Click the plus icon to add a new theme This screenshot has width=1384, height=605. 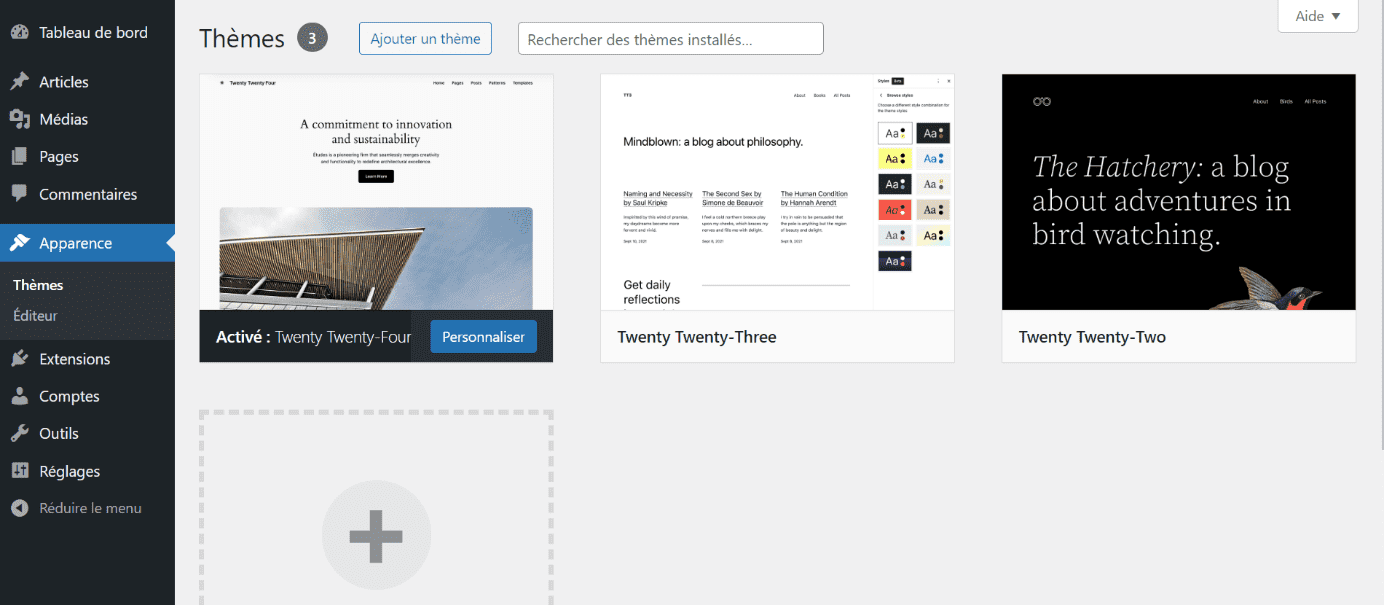pos(376,536)
